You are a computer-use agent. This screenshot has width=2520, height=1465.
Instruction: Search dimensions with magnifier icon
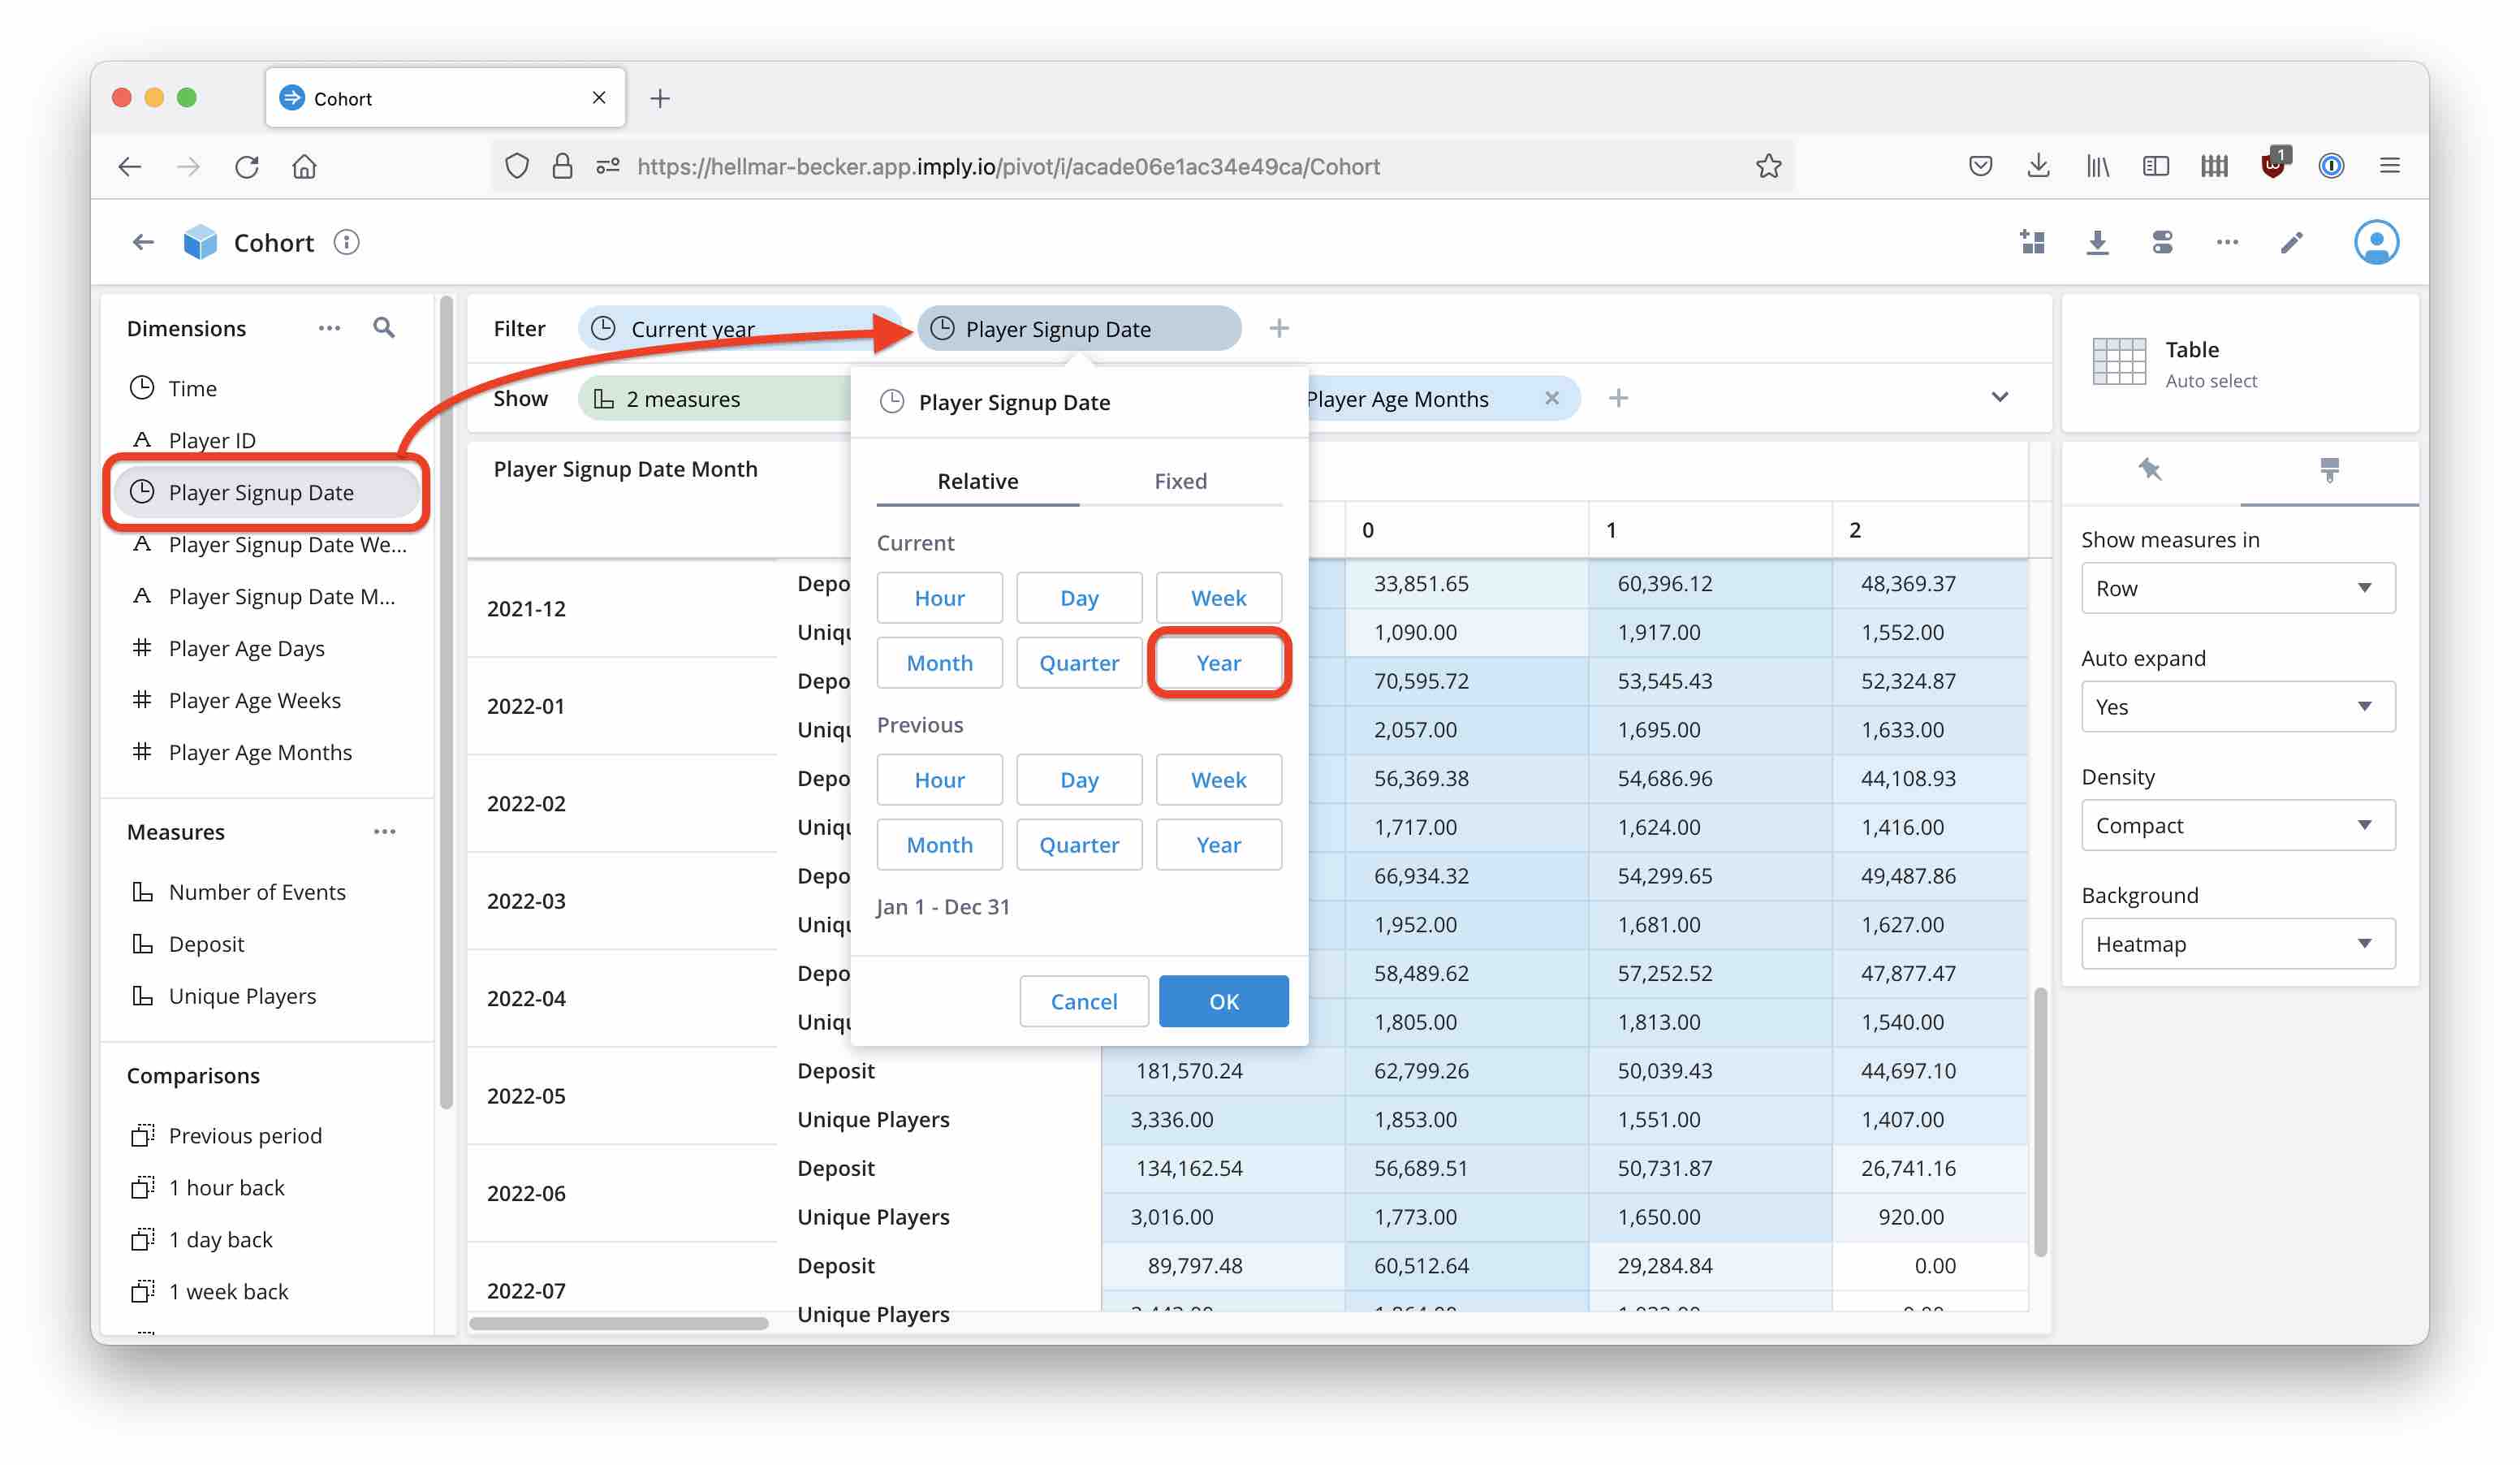tap(384, 328)
